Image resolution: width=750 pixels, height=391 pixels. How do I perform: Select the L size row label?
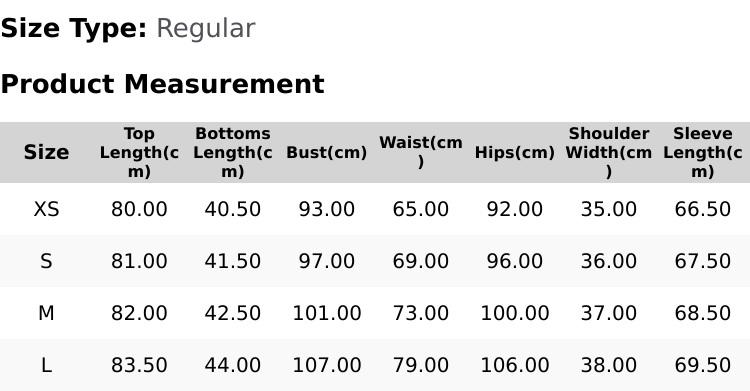point(46,366)
